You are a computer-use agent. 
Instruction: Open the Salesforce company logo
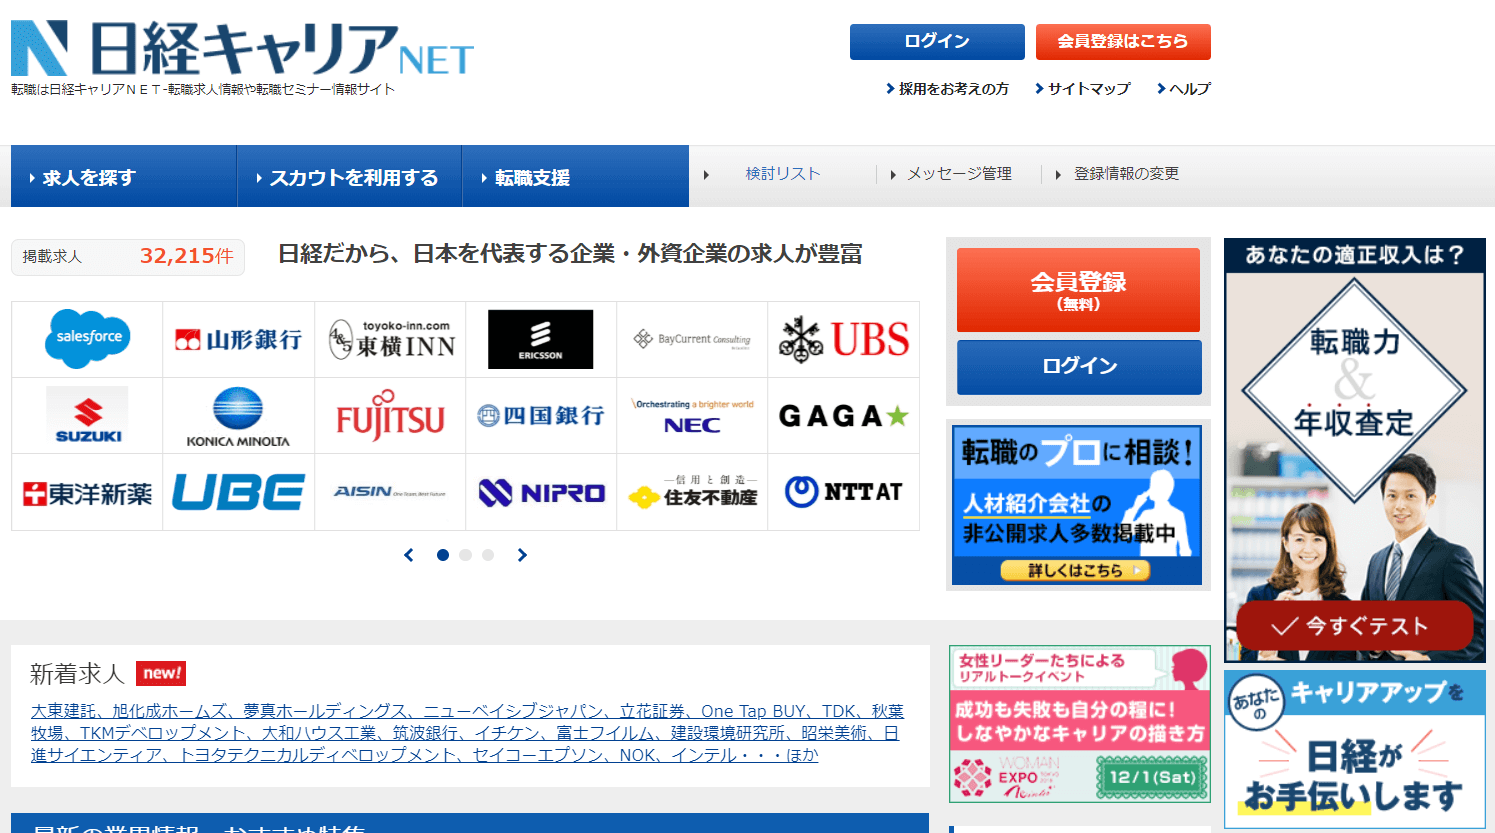point(87,339)
